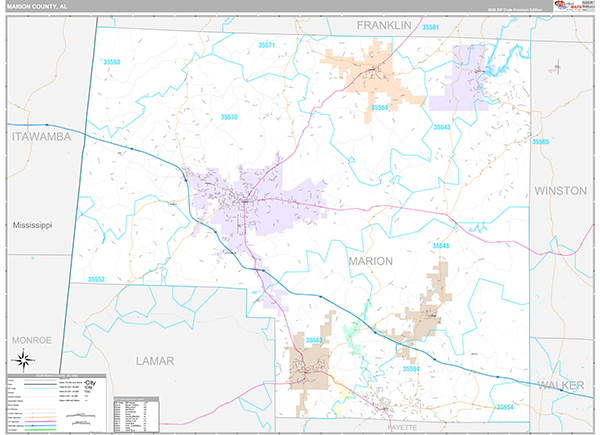Click the green line sample in legend
This screenshot has width=600, height=435.
(x=40, y=430)
